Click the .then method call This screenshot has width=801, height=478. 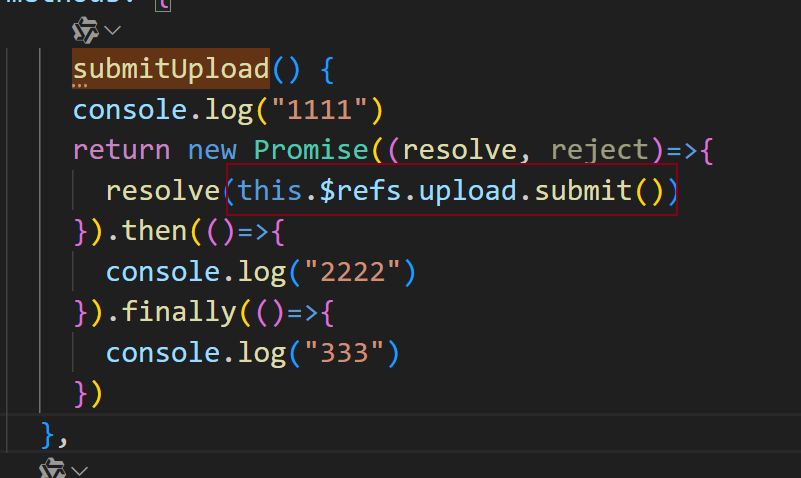coord(147,231)
